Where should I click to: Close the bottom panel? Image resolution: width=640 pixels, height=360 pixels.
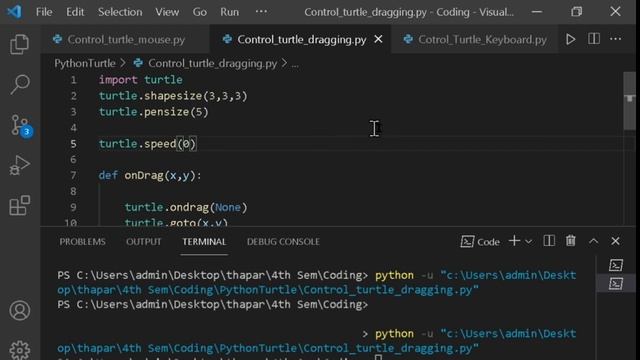pos(616,241)
